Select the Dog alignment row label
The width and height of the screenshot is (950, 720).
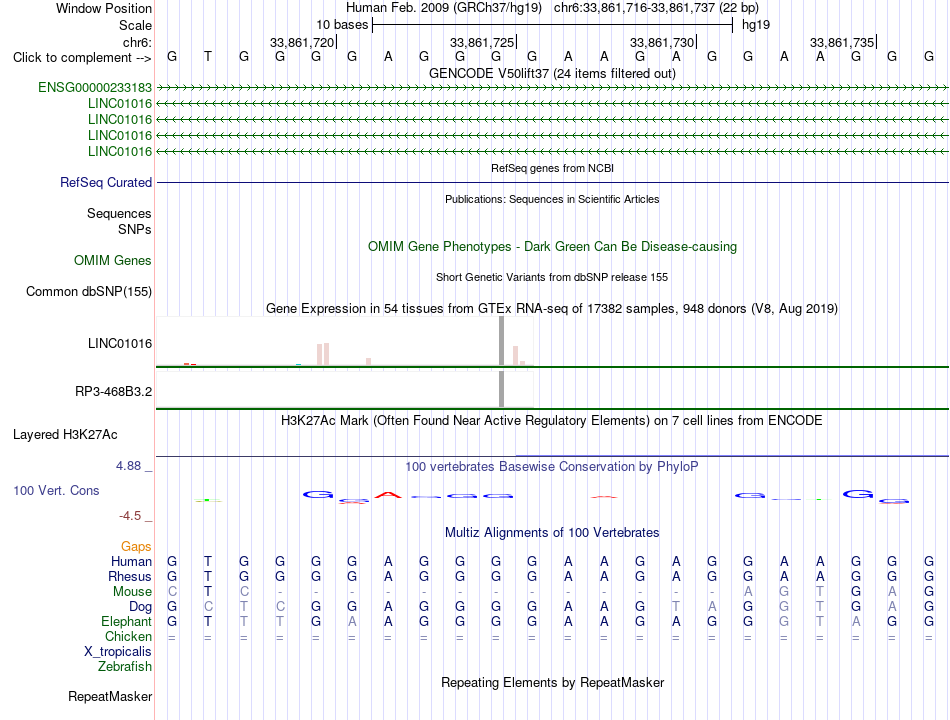[140, 607]
